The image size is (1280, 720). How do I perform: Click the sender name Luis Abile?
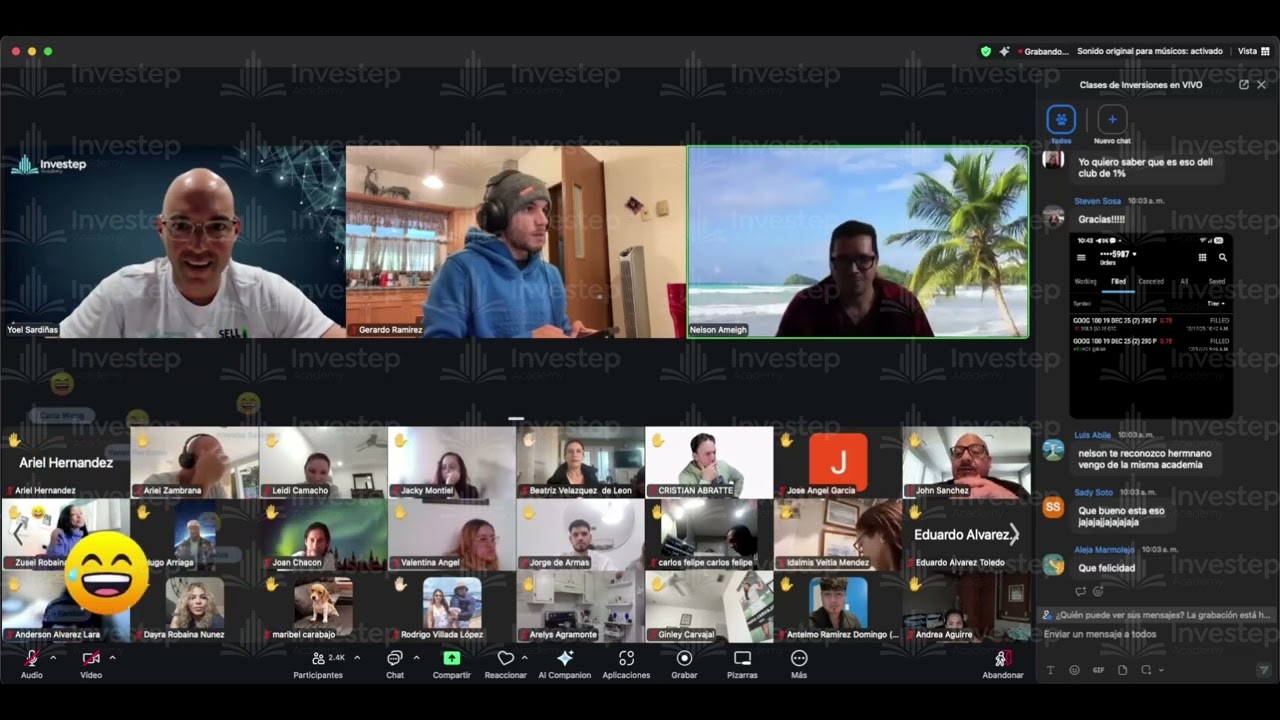(1093, 435)
